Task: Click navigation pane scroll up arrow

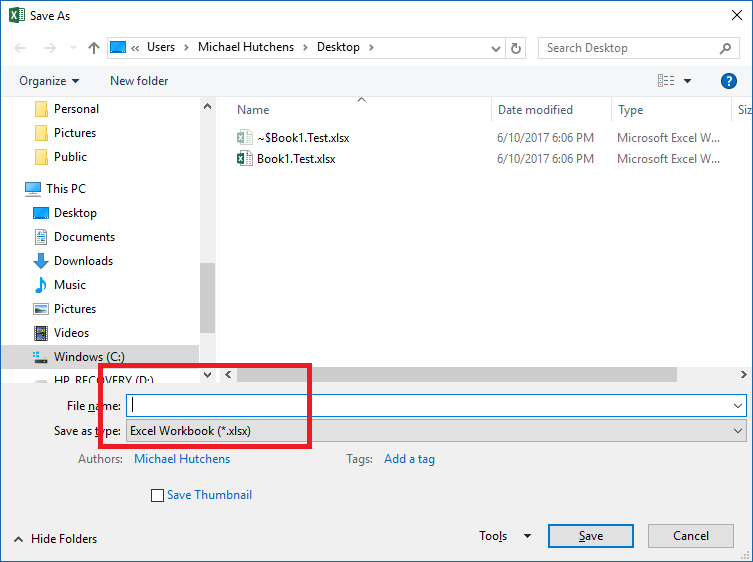Action: pyautogui.click(x=207, y=106)
